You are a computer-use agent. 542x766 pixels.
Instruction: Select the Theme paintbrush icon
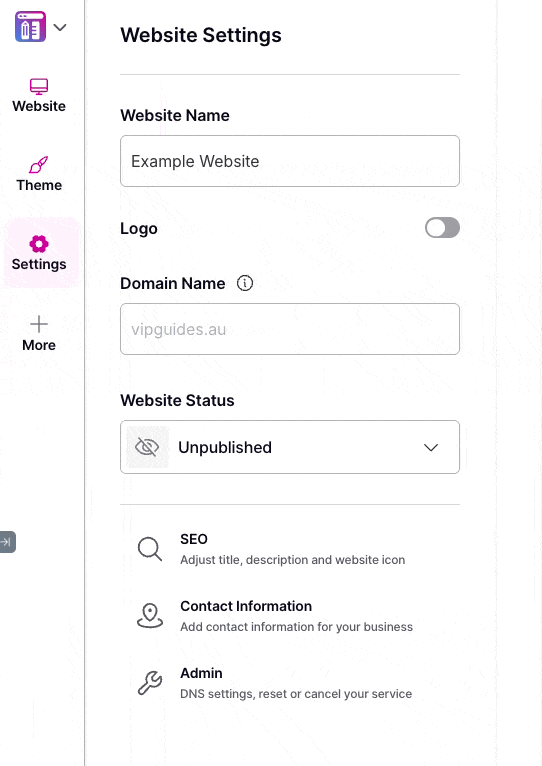pos(39,165)
